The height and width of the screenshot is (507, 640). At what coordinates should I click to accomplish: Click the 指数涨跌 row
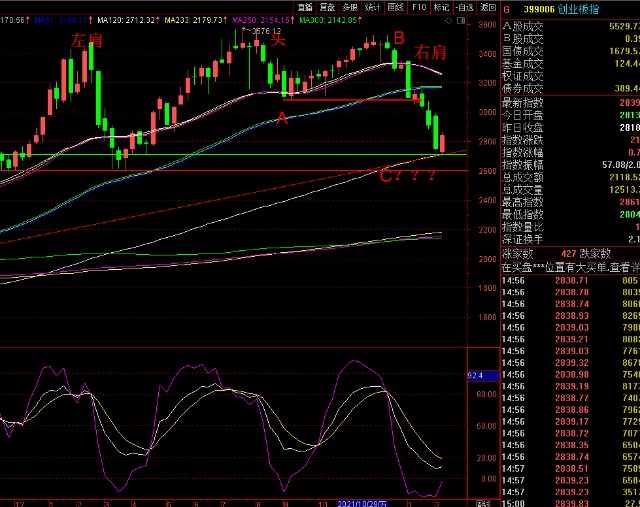tap(570, 140)
